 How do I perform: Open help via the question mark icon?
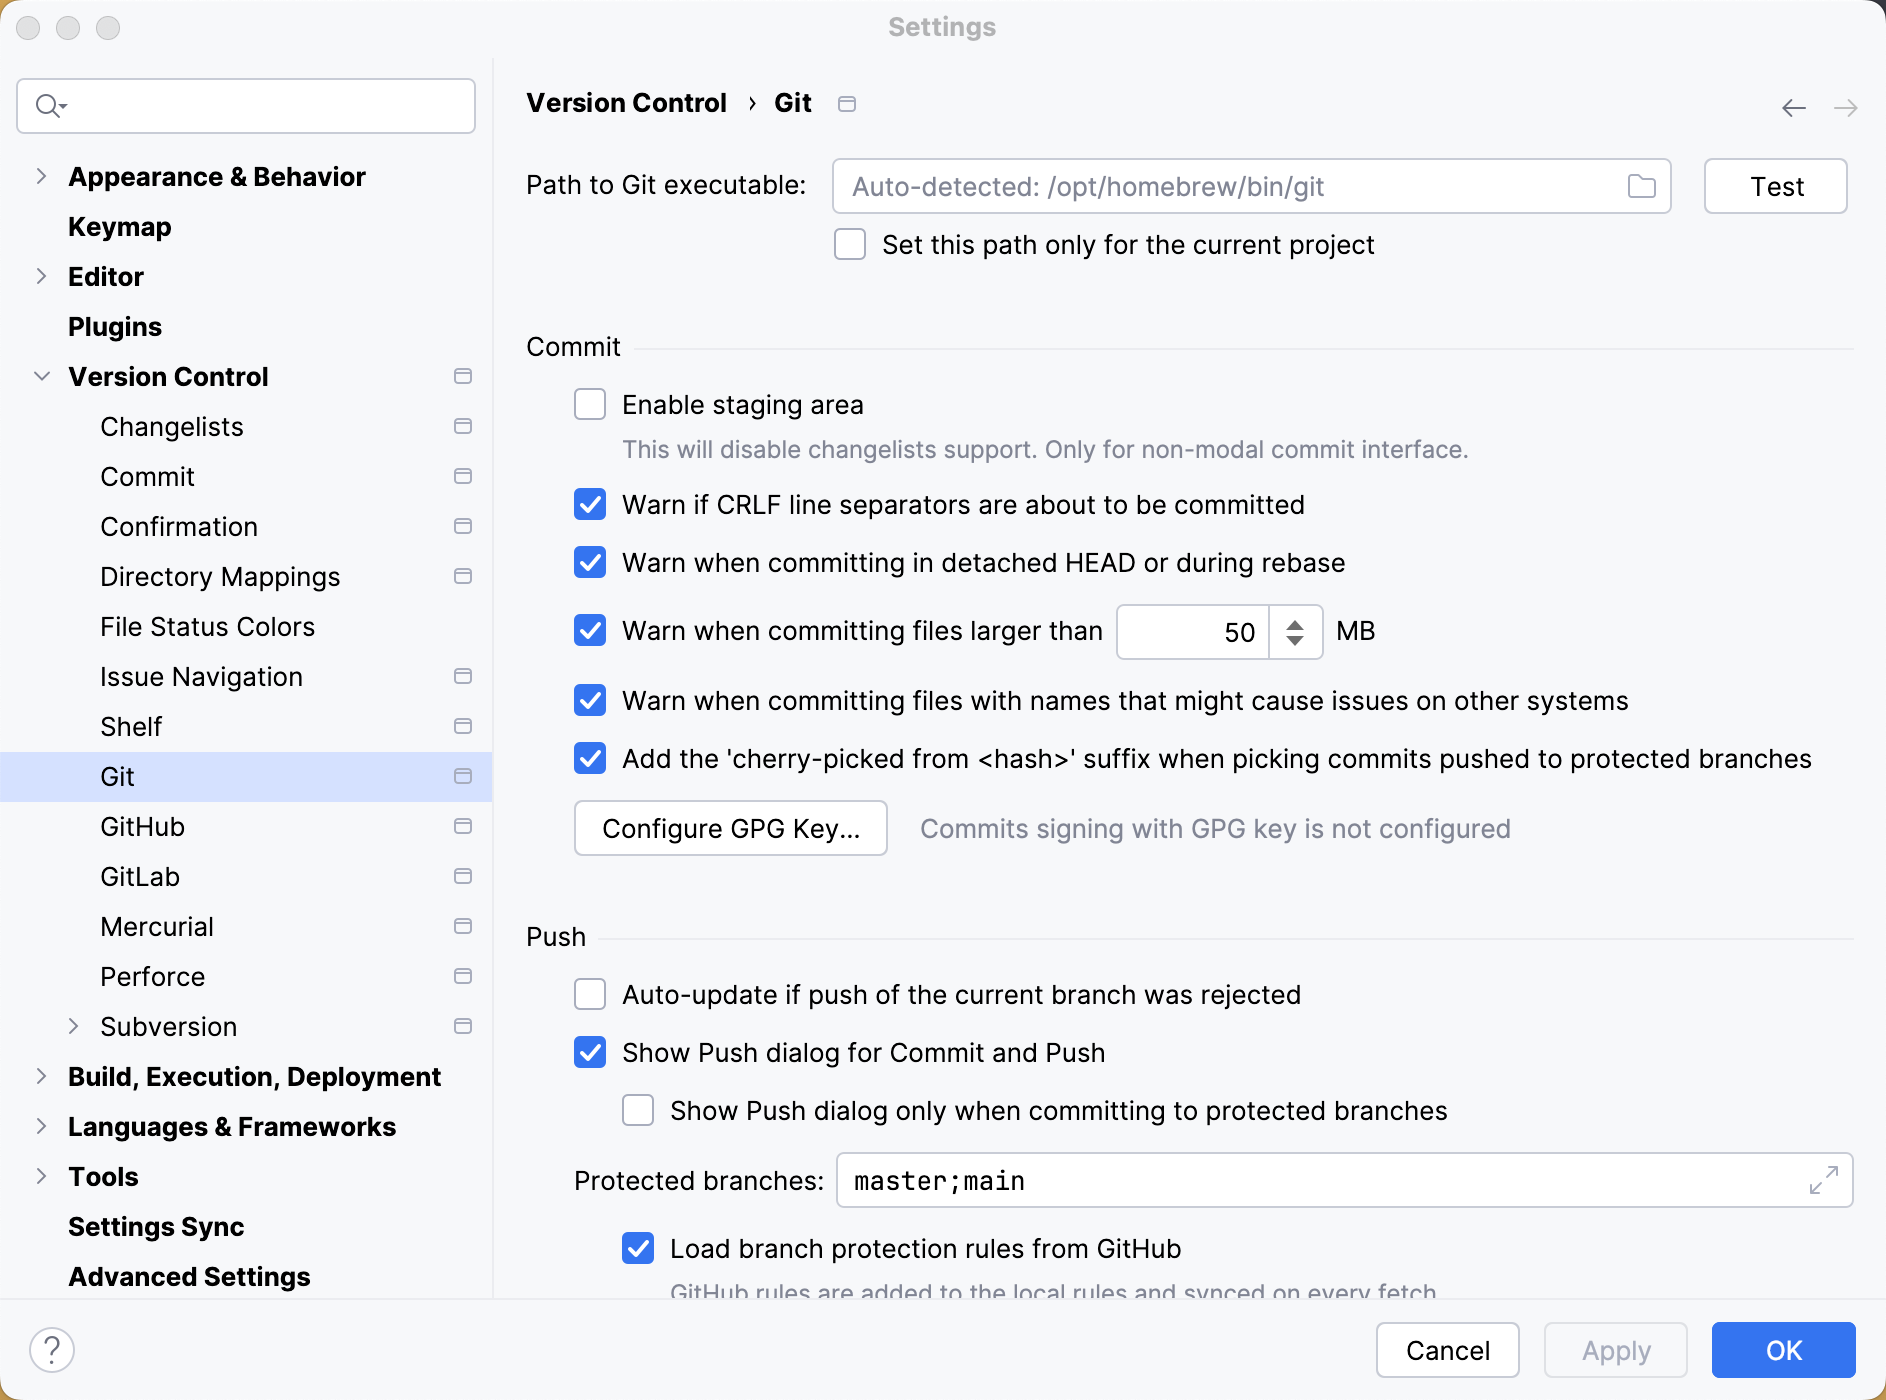tap(53, 1349)
